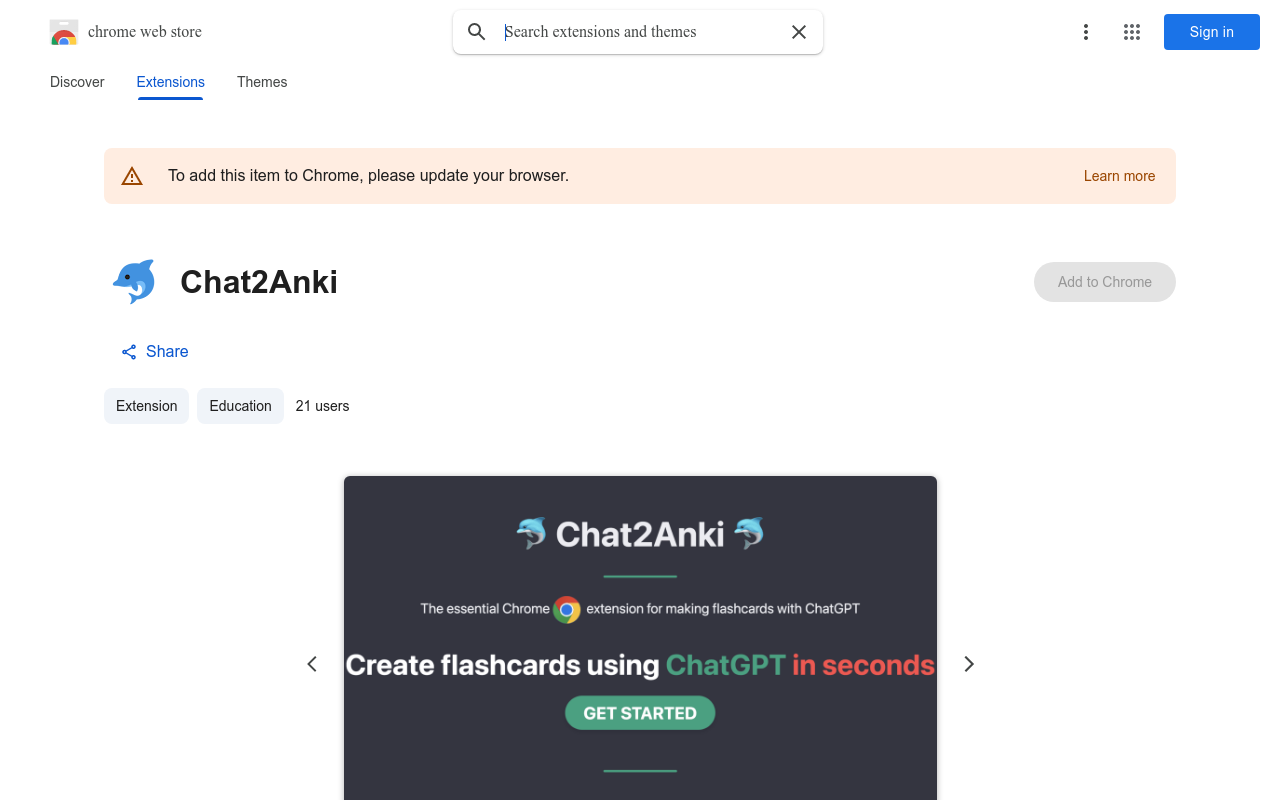Screen dimensions: 1280x800
Task: Open the Discover section
Action: click(x=76, y=82)
